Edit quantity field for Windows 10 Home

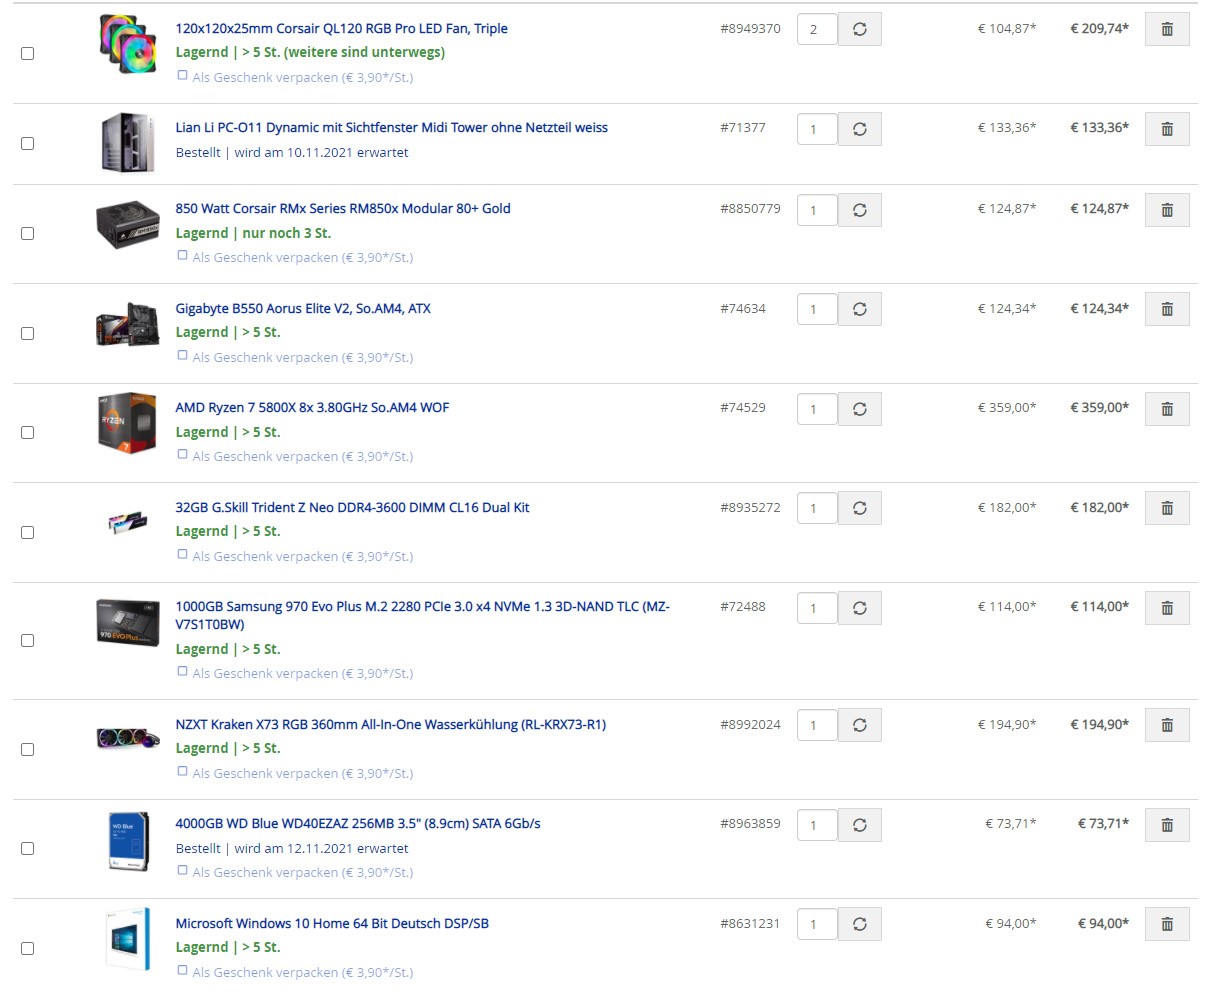817,924
